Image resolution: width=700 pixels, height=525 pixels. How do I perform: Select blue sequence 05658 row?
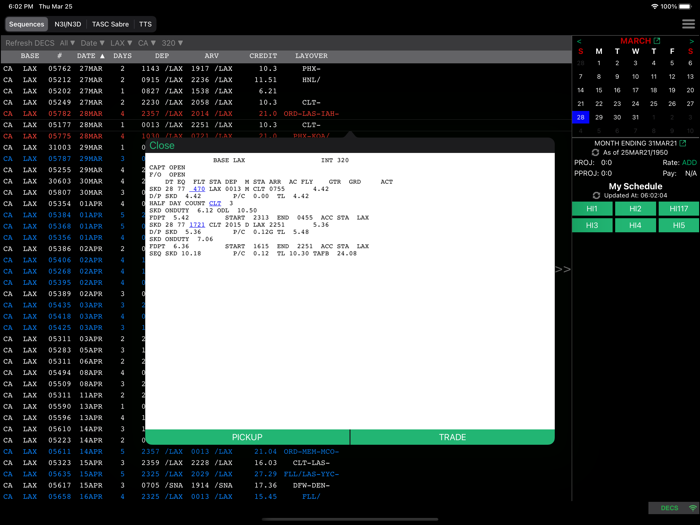point(286,496)
